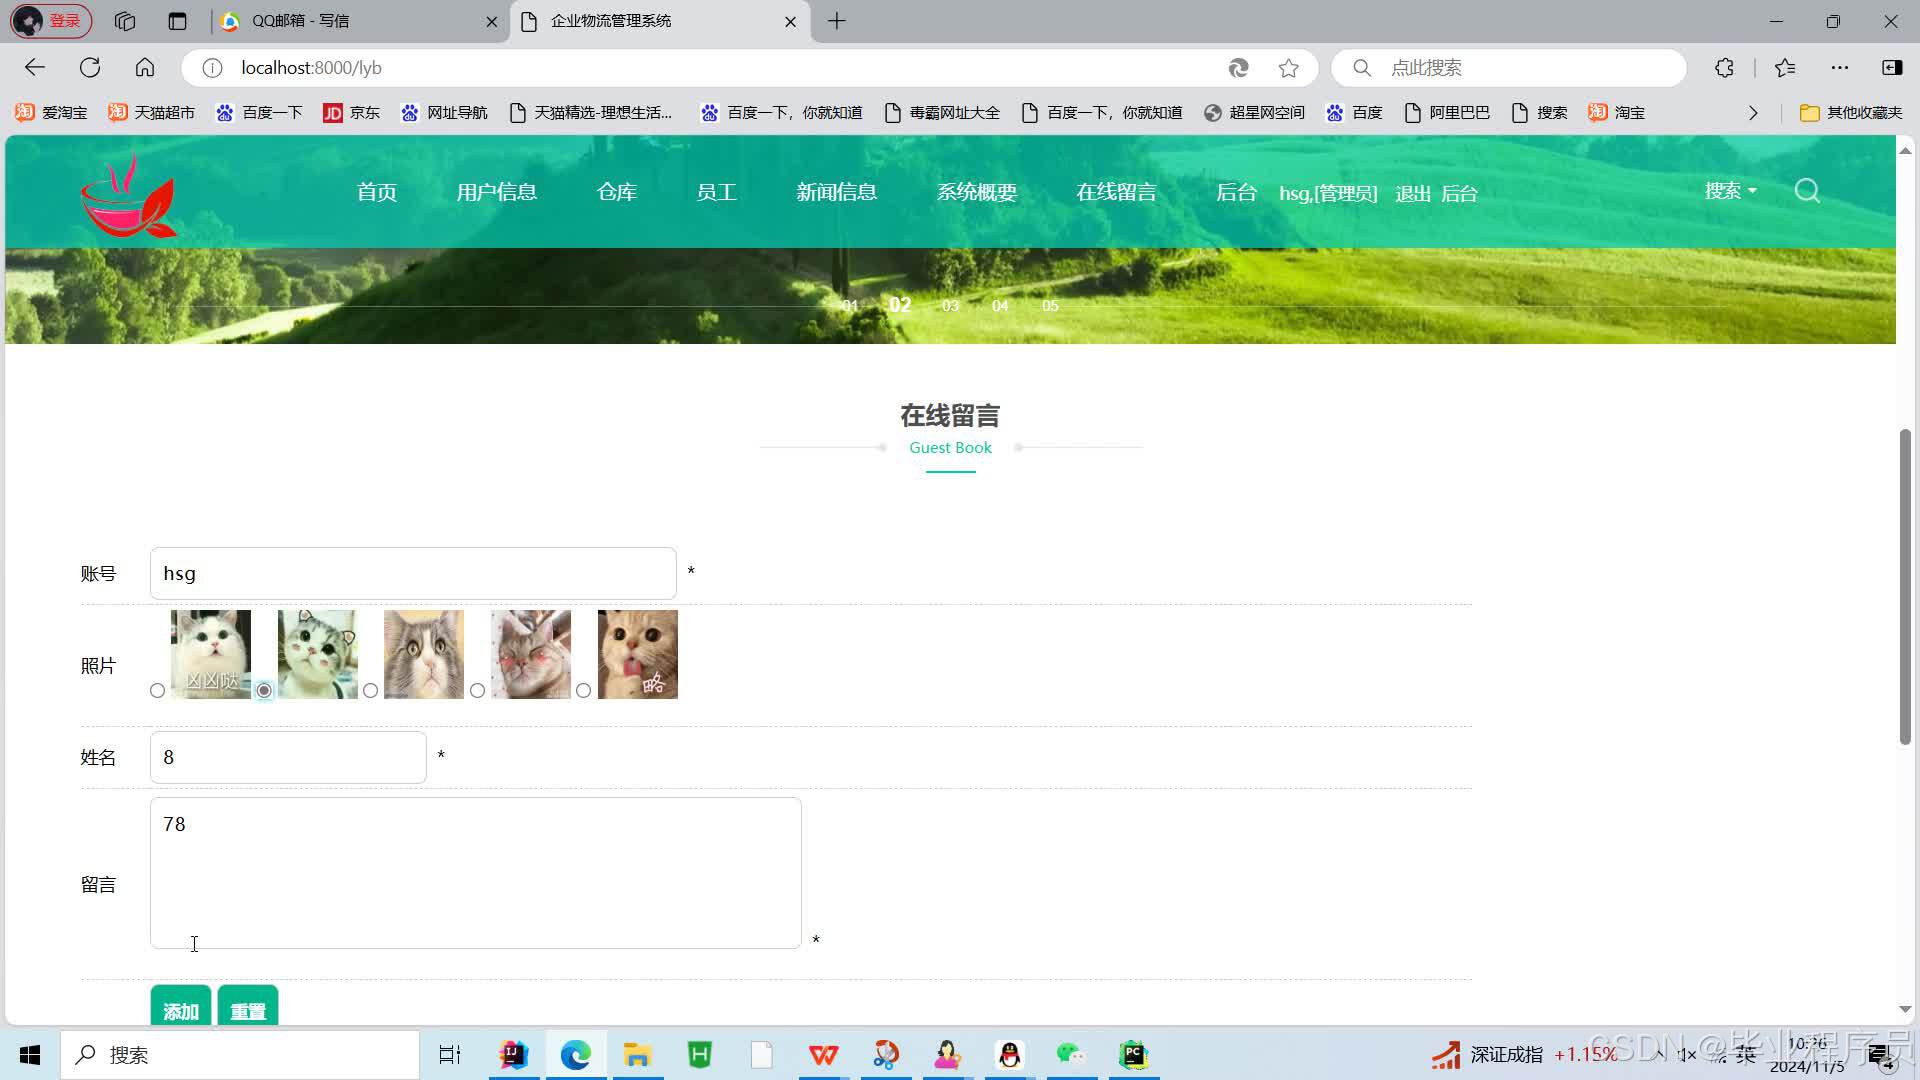Click into the 留言 message textarea
1920x1080 pixels.
[x=475, y=872]
